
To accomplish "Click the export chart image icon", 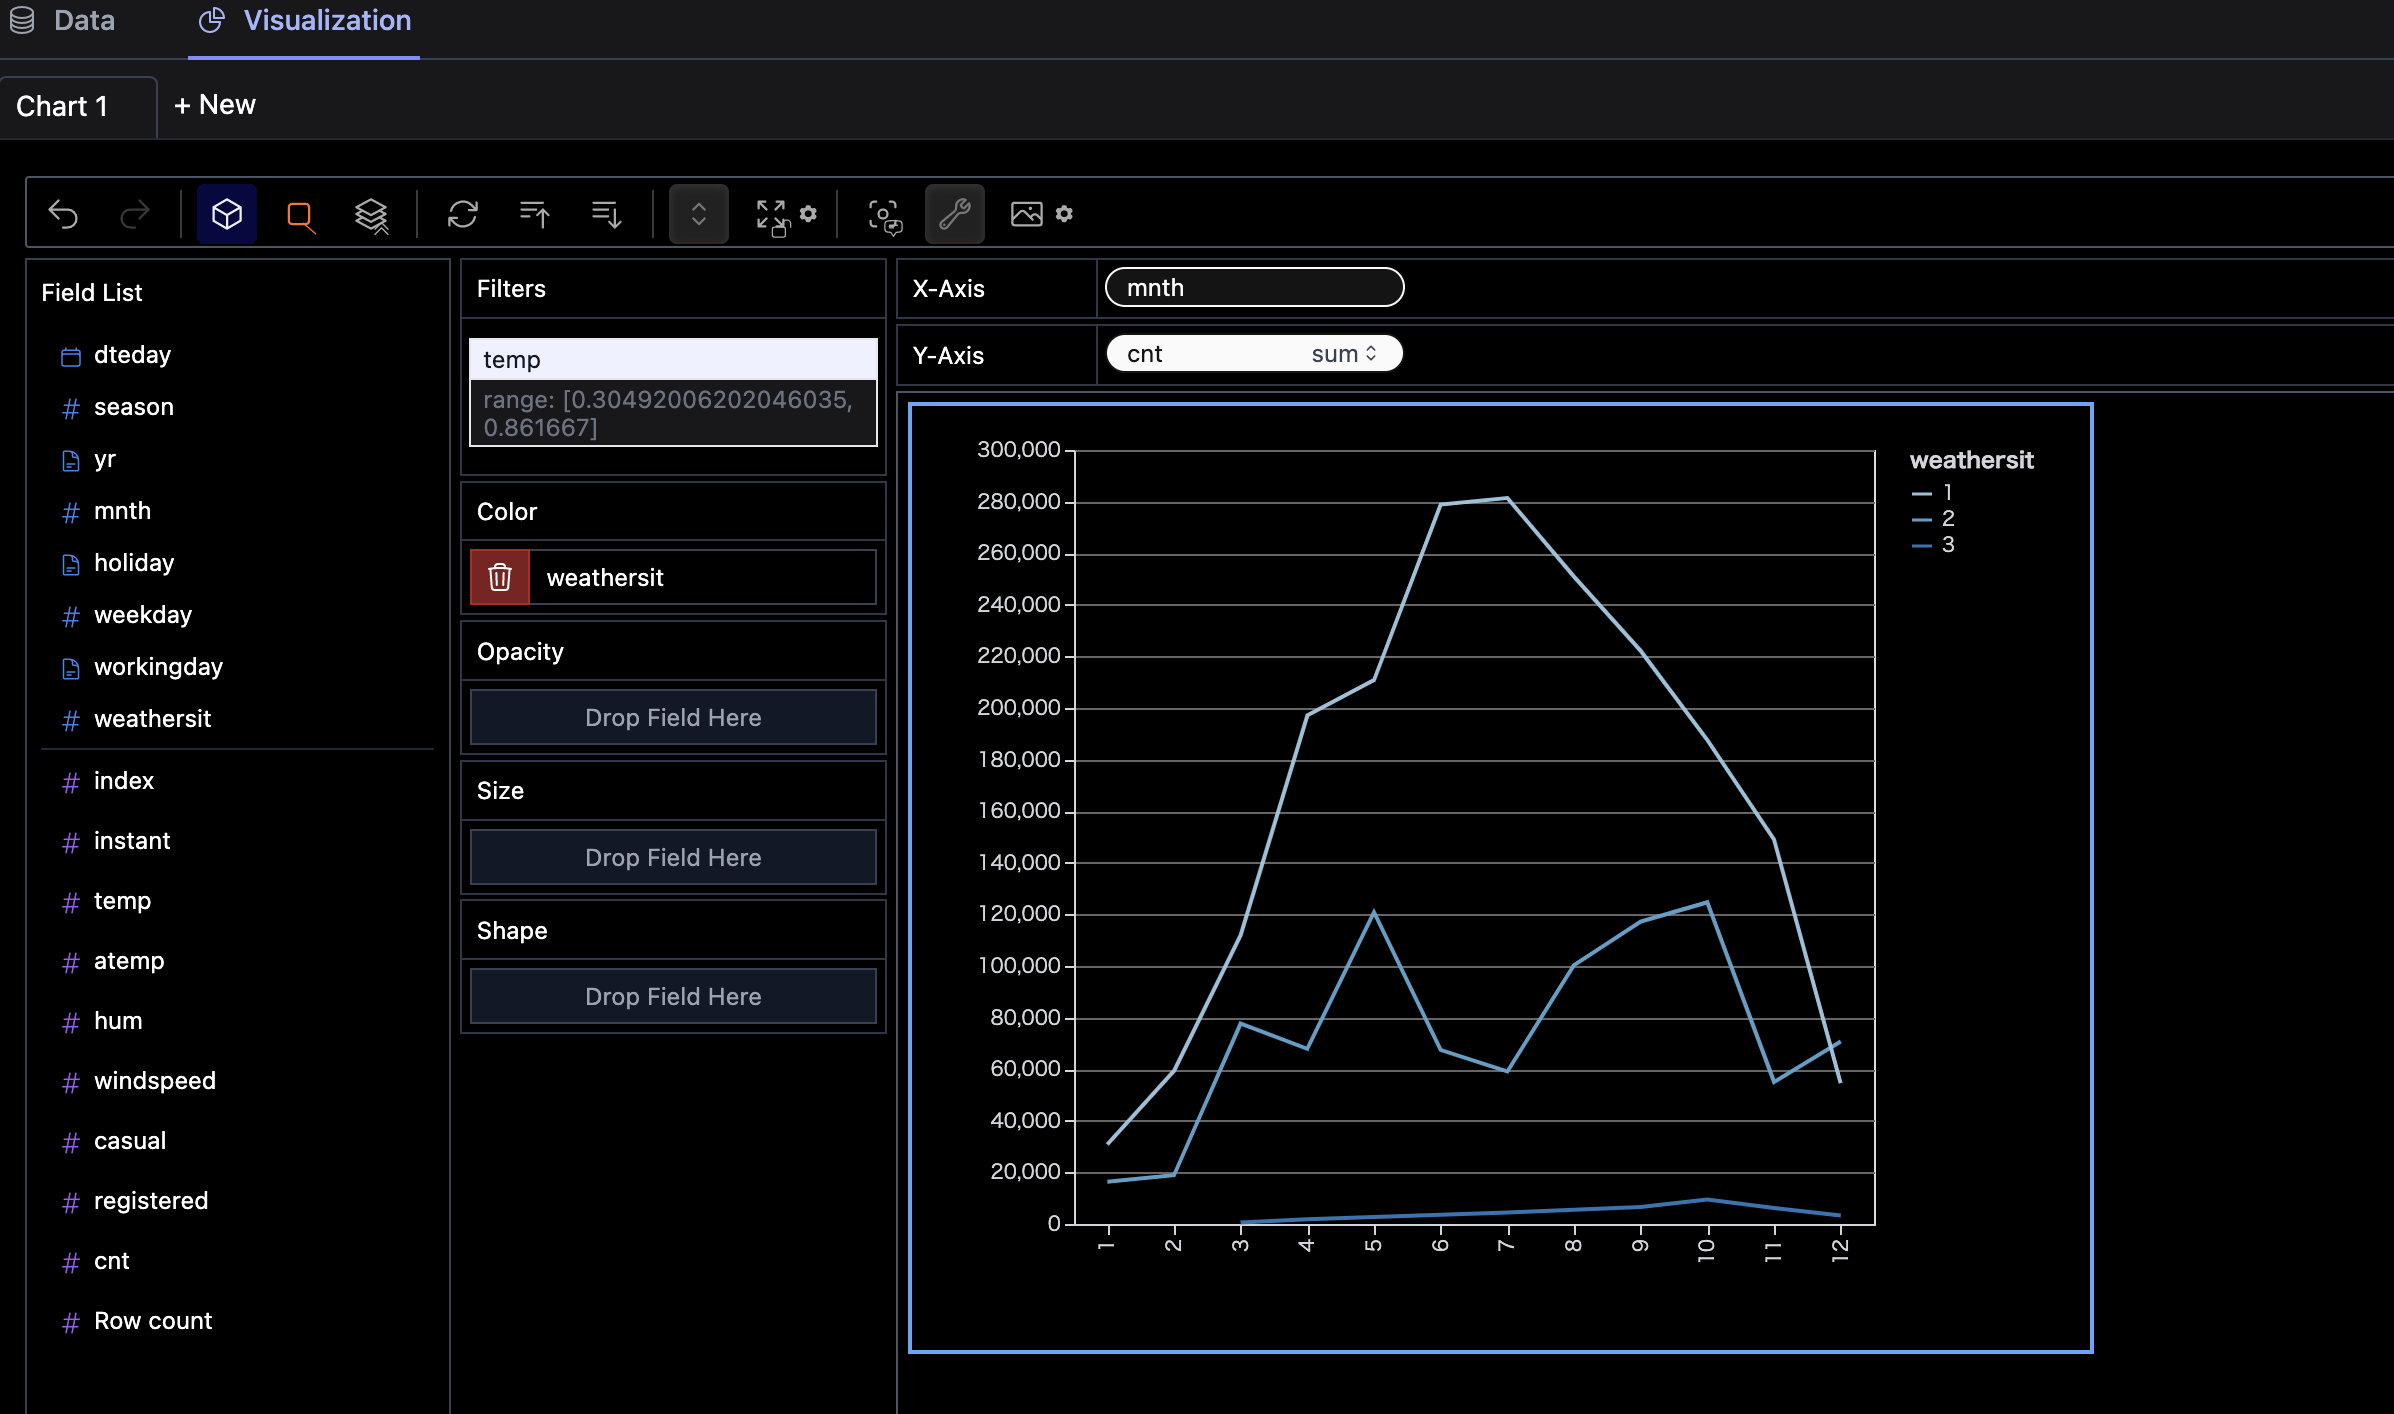I will coord(1026,214).
